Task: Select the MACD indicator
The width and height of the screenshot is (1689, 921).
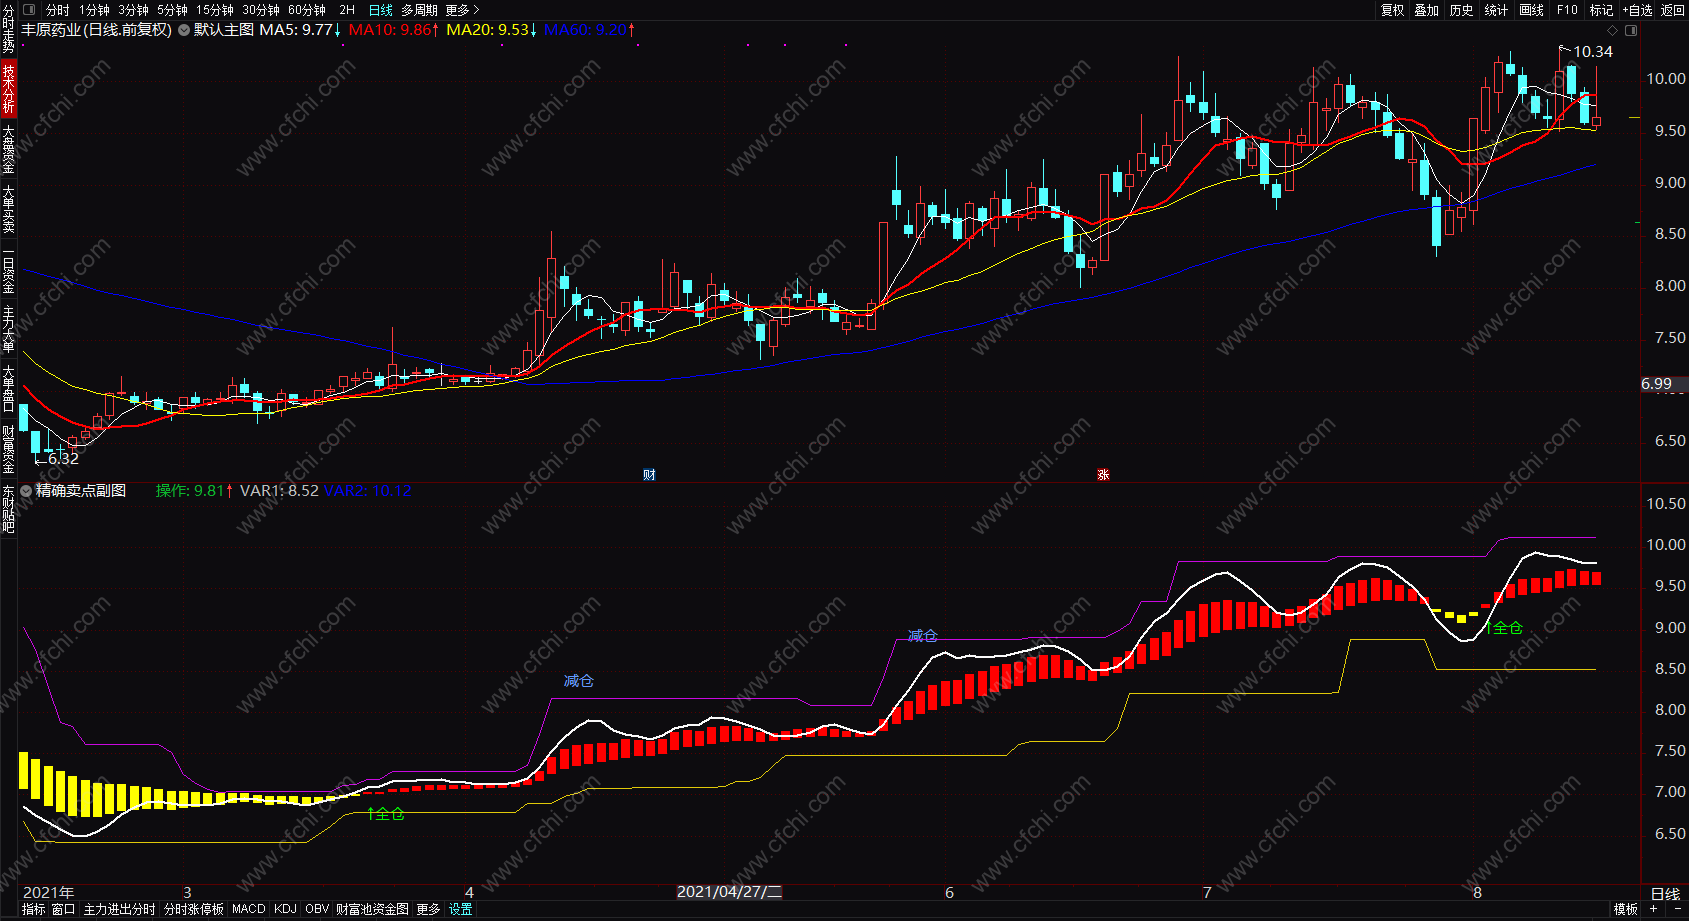Action: coord(249,909)
